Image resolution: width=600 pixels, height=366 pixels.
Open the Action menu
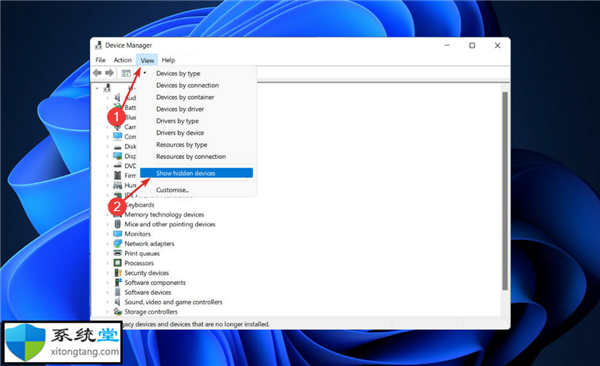point(122,60)
